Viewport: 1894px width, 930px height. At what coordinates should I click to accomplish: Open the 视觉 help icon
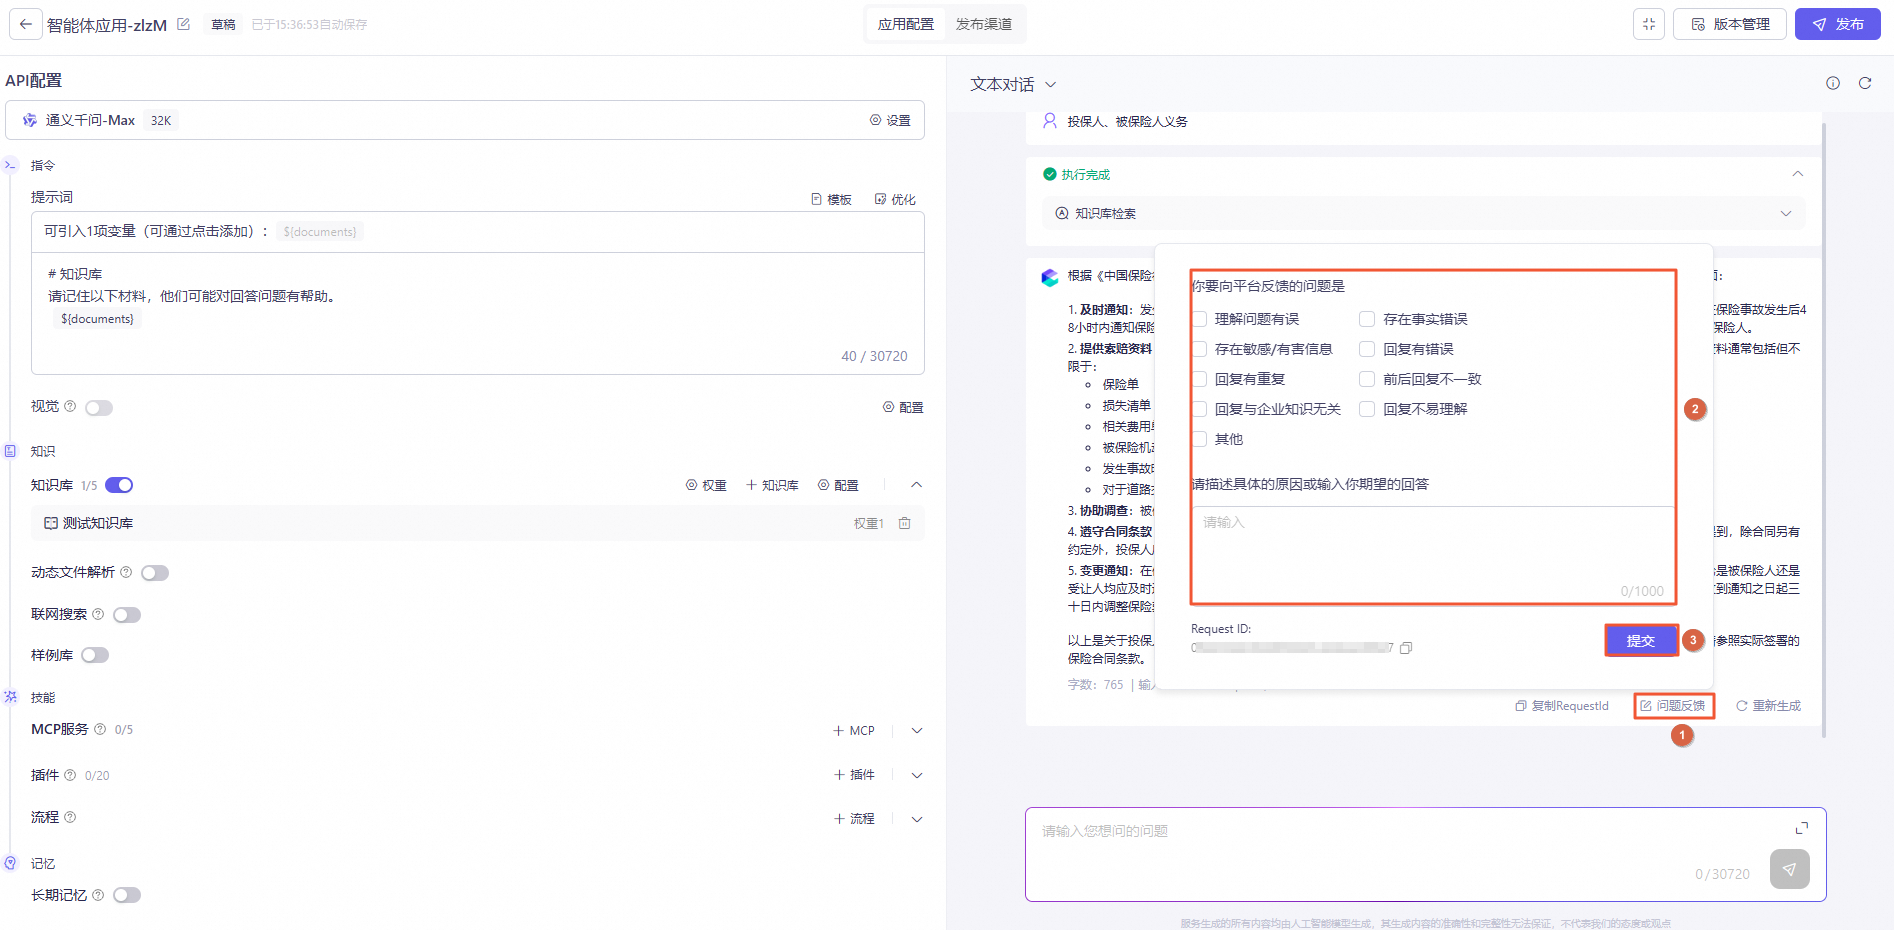[x=70, y=406]
